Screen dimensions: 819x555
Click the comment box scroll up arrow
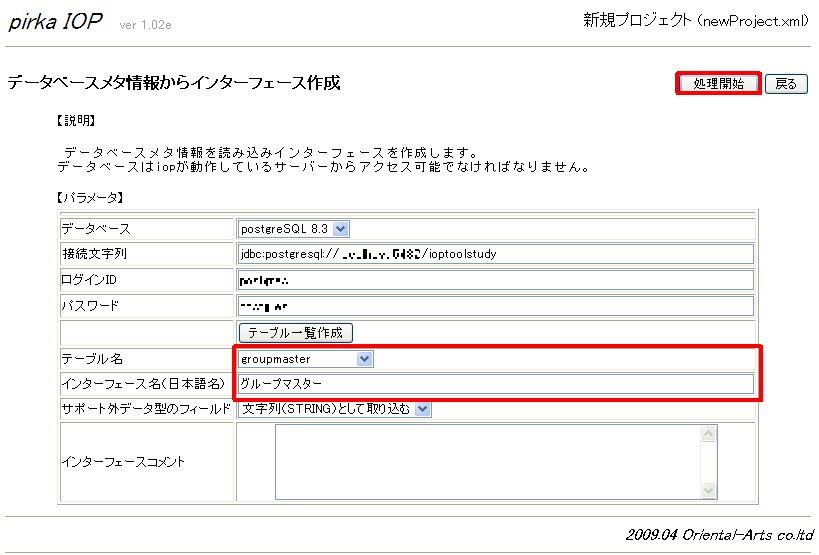709,434
